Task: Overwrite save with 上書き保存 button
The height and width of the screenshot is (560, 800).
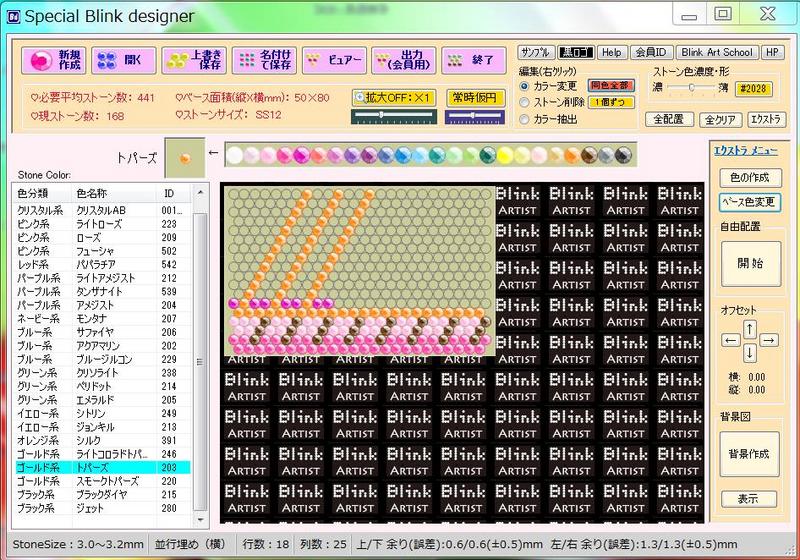Action: [194, 61]
